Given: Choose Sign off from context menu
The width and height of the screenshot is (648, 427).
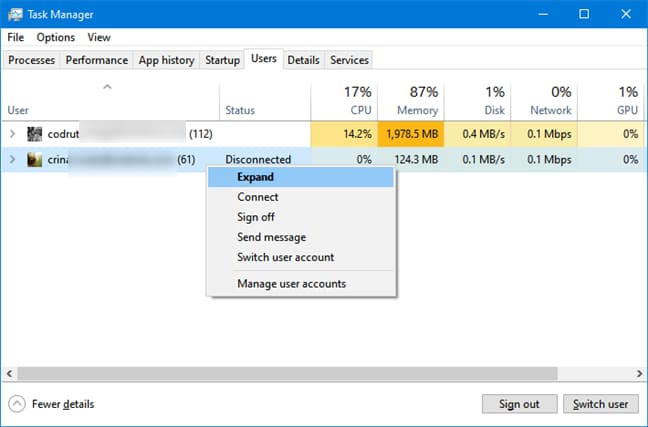Looking at the screenshot, I should (256, 217).
